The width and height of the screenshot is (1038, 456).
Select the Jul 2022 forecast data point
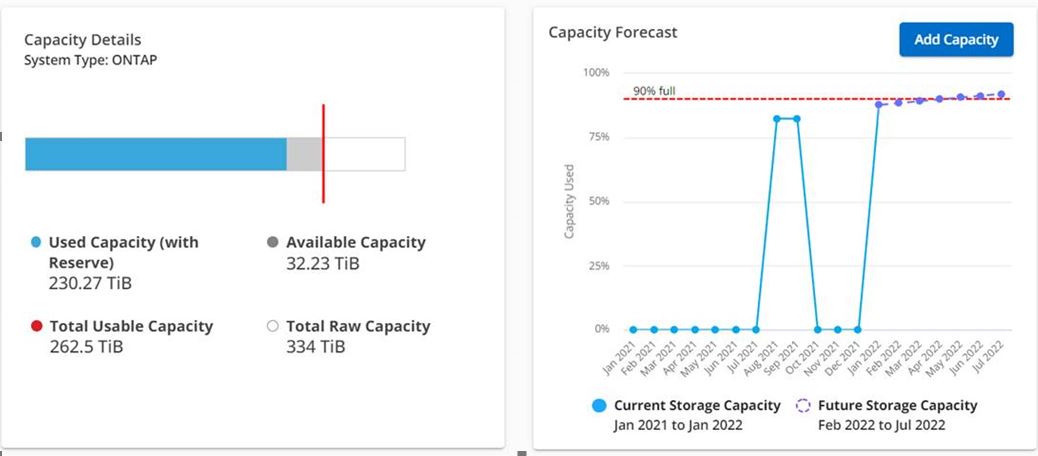[1001, 94]
